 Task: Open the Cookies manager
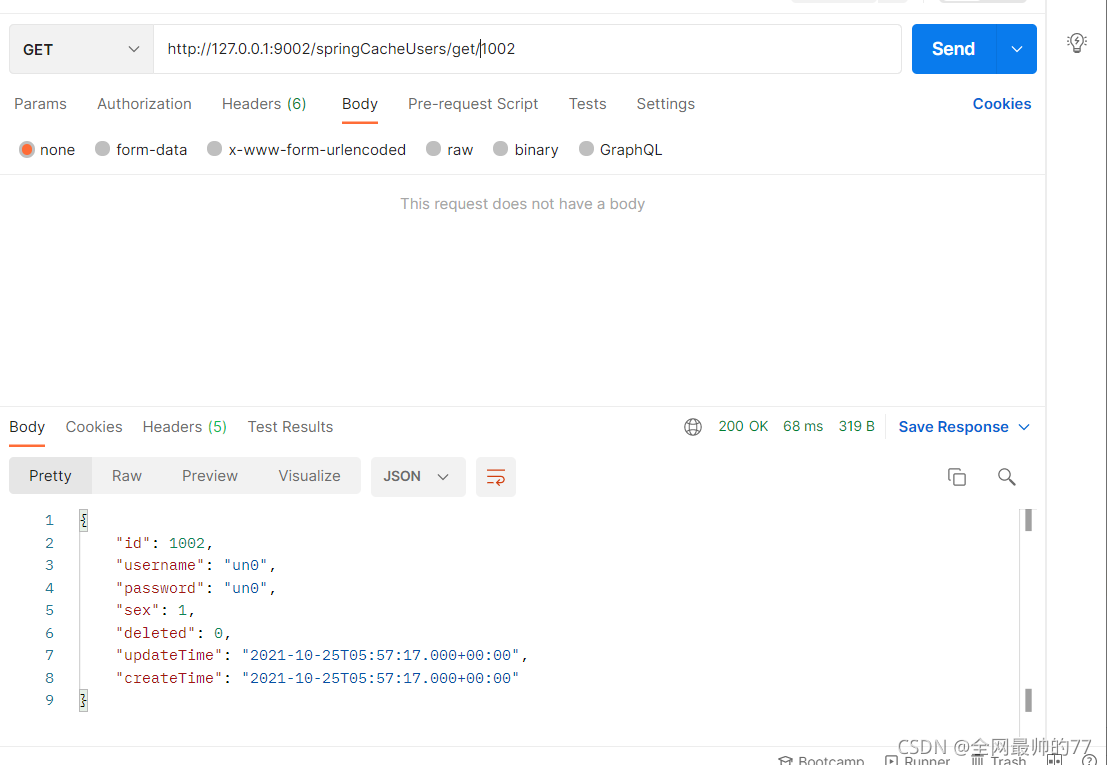pos(1001,104)
